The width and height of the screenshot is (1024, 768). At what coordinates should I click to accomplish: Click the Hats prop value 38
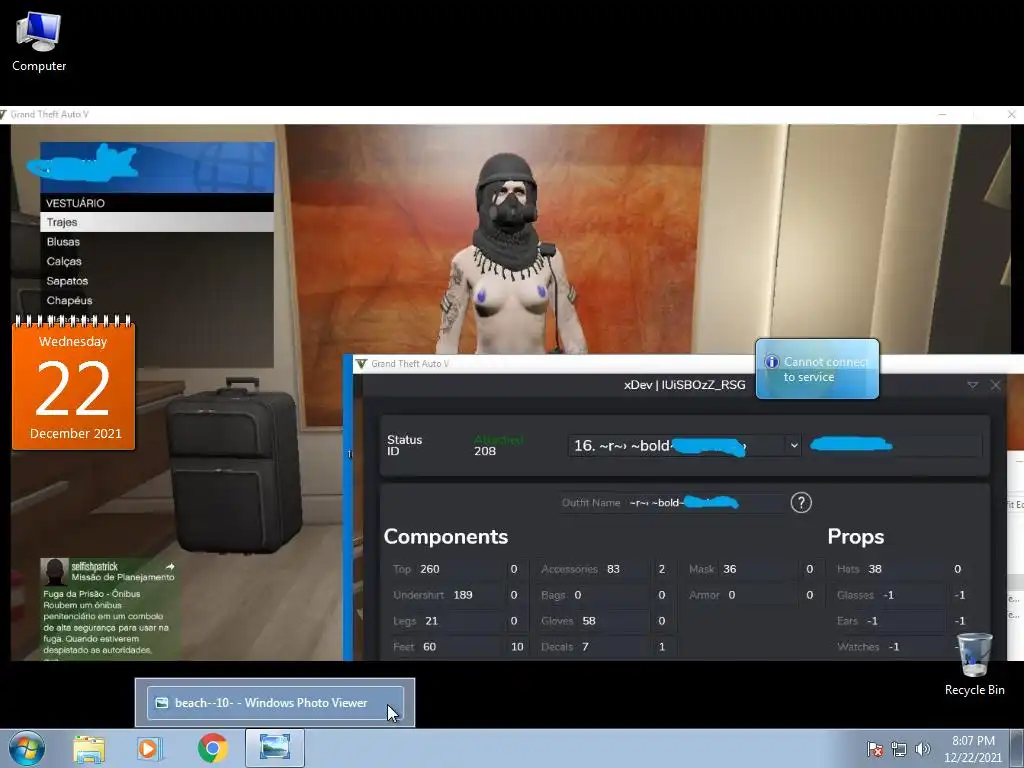click(x=875, y=569)
